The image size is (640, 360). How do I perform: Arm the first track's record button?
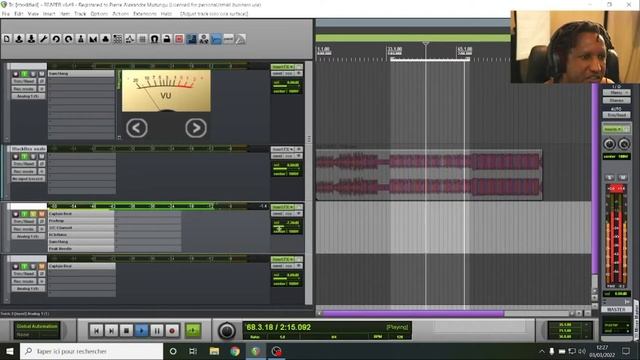(16, 74)
